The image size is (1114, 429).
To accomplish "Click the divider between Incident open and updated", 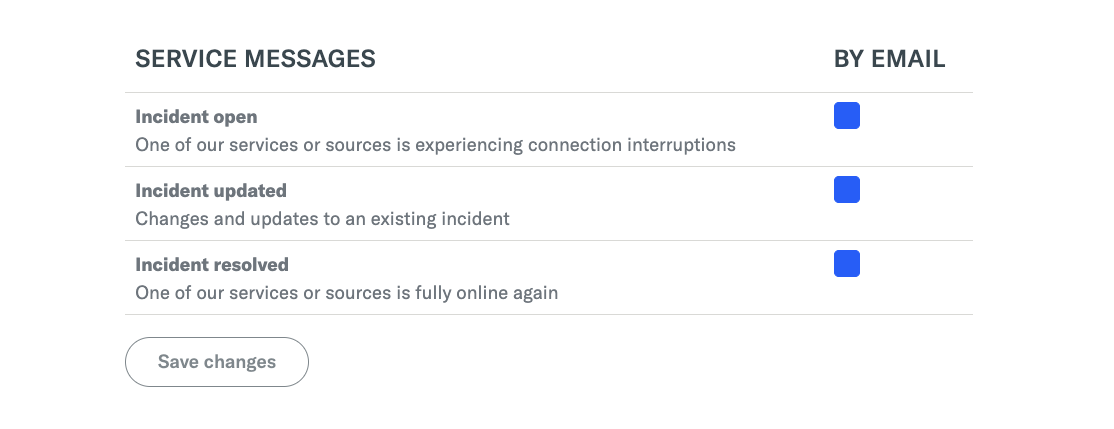I will [548, 167].
